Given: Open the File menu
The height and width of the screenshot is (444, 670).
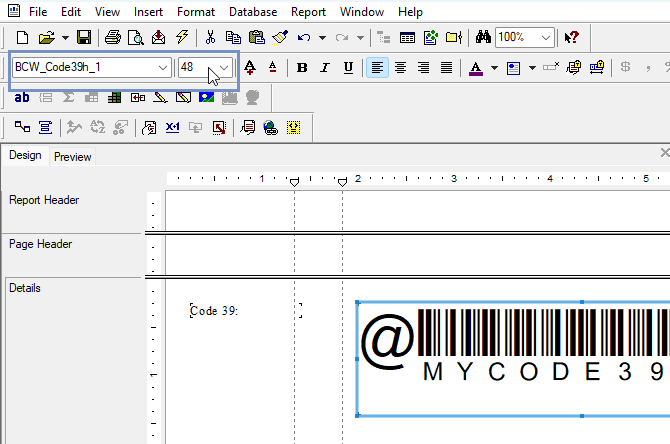Looking at the screenshot, I should [38, 12].
